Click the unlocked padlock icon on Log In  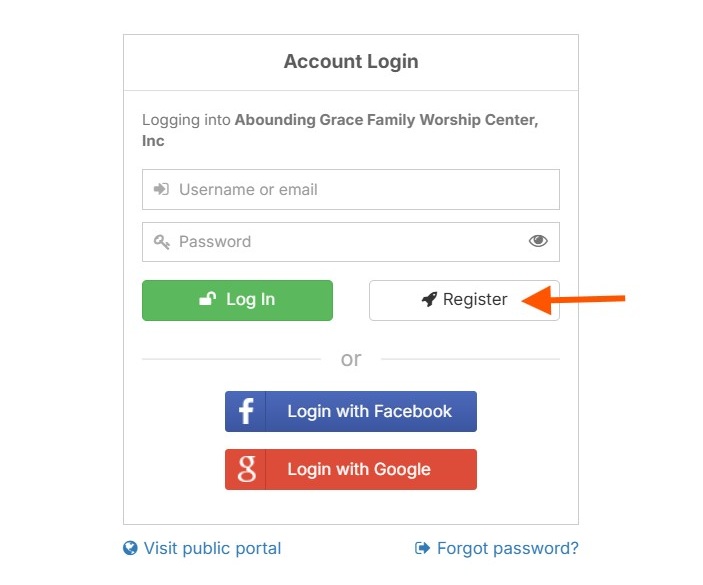[208, 299]
